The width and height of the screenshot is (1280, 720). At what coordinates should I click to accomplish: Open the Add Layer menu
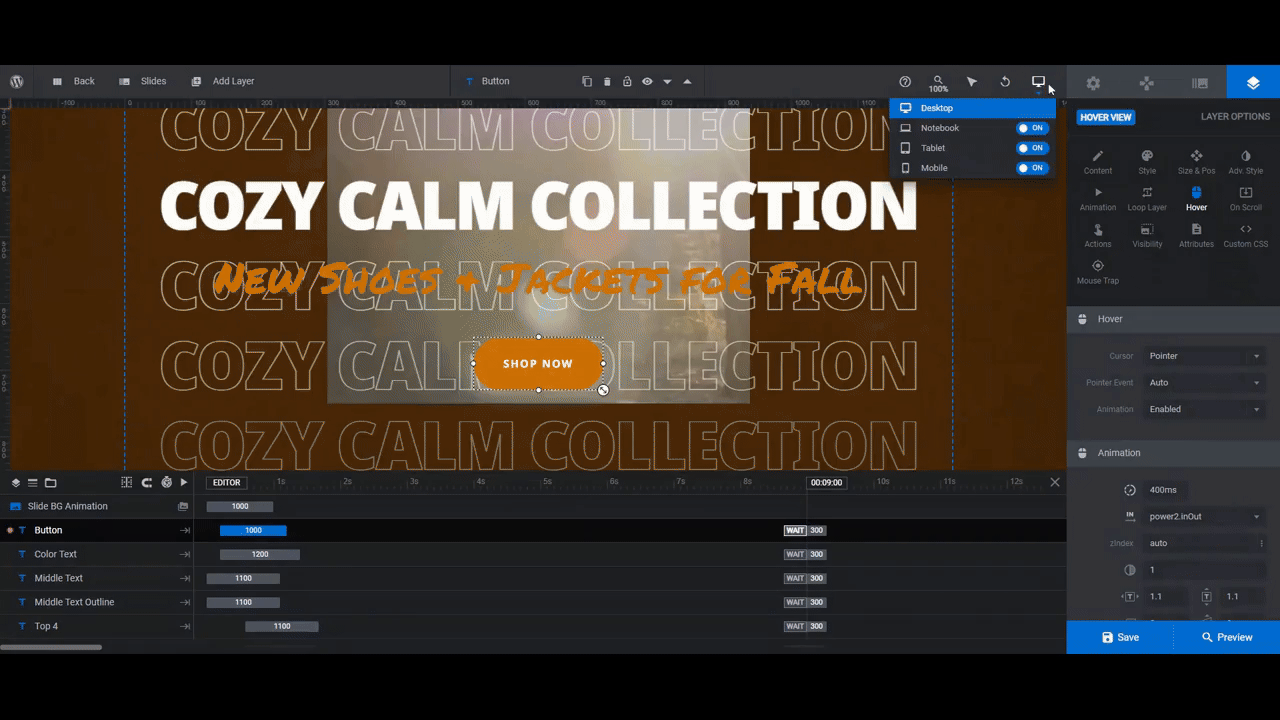[x=222, y=81]
